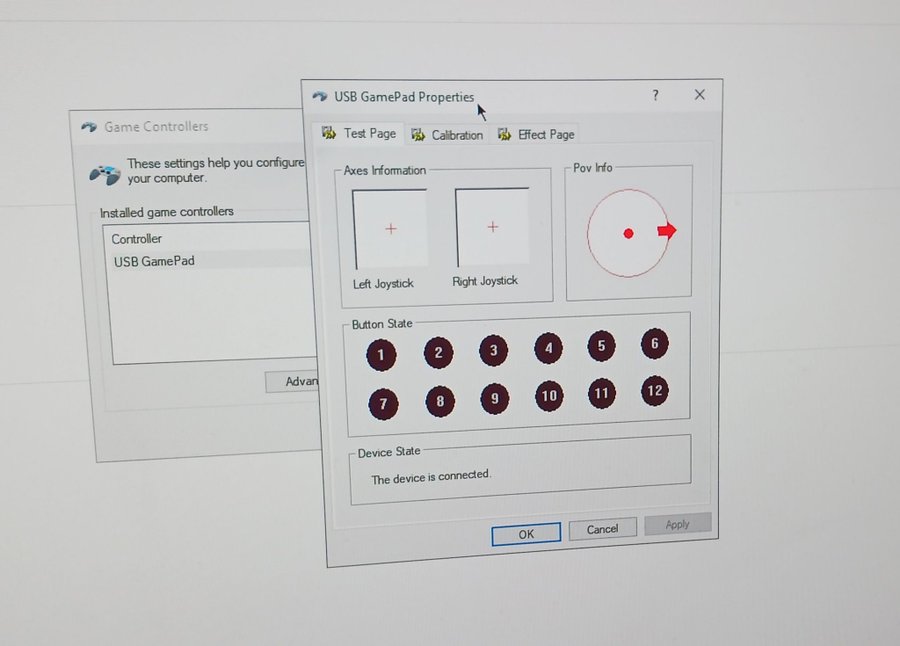Click button indicator number 4
This screenshot has width=900, height=646.
pyautogui.click(x=548, y=348)
